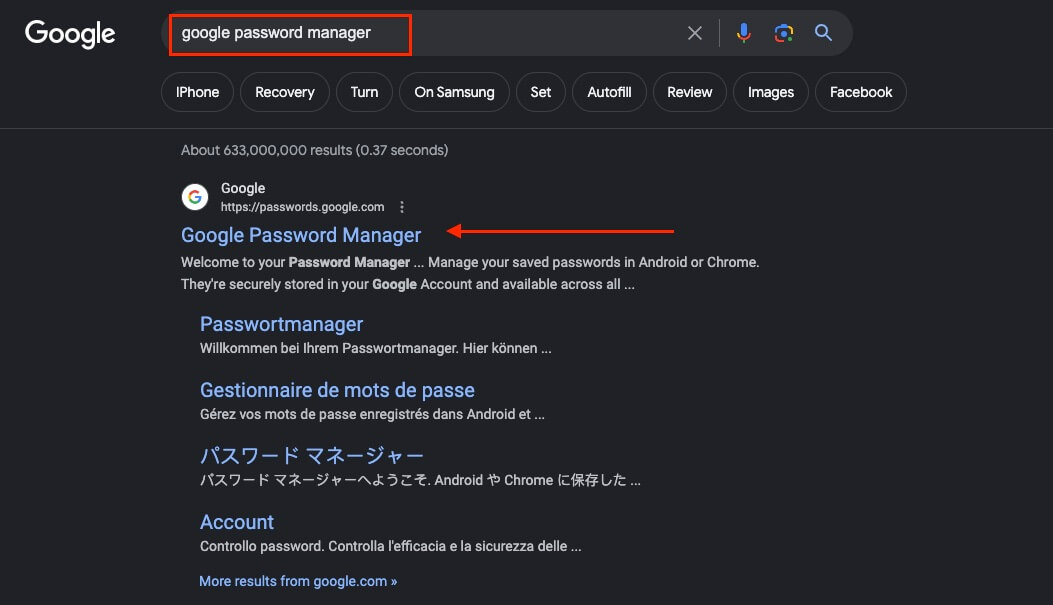Open the Passwortmanager sublink
The width and height of the screenshot is (1053, 605).
(281, 324)
